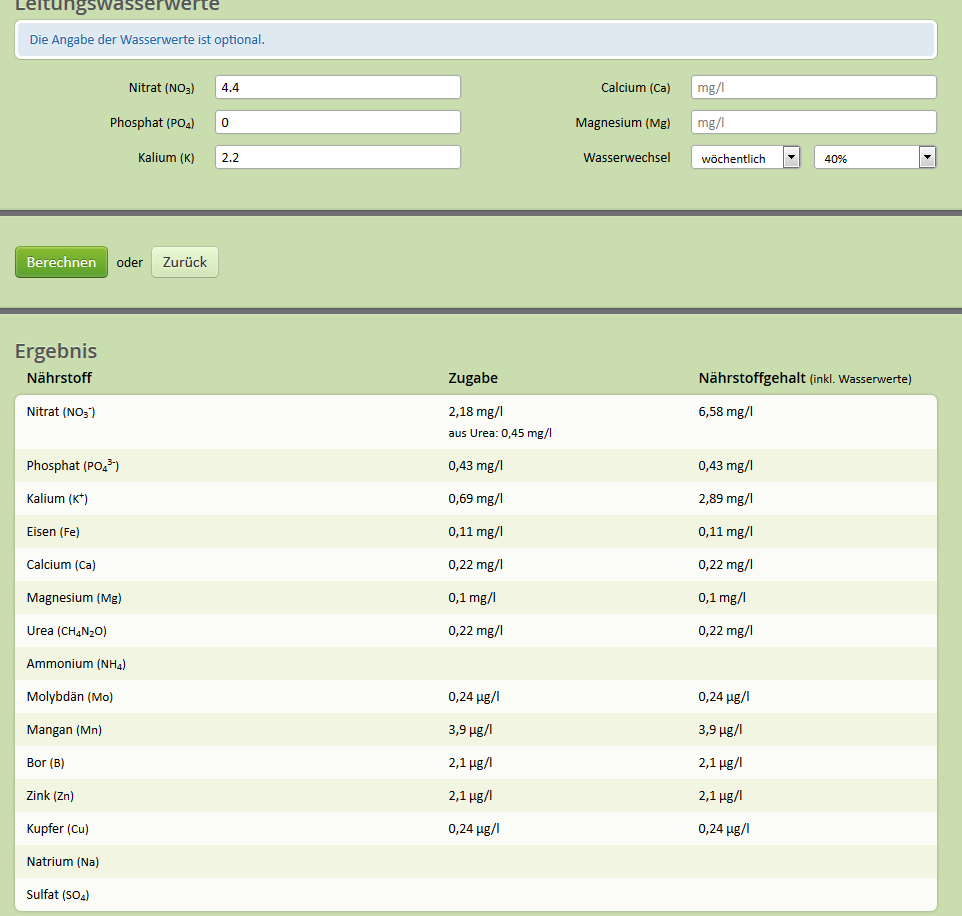Select the Phosphat (PO4 3-) row label
962x916 pixels.
pyautogui.click(x=72, y=465)
